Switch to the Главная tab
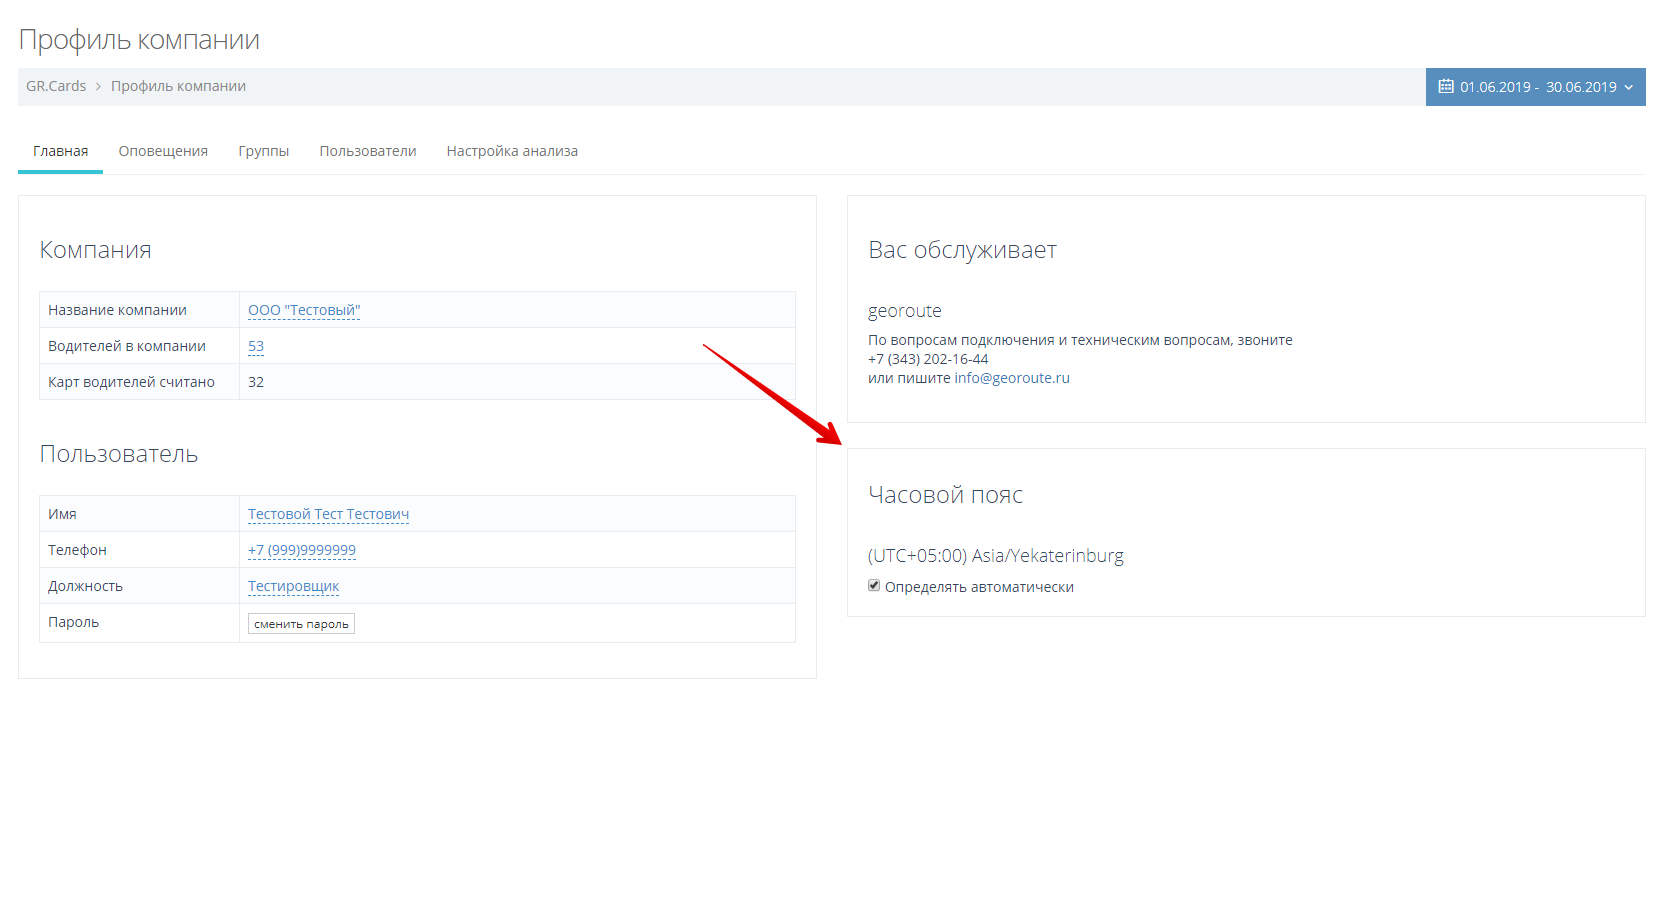The width and height of the screenshot is (1666, 919). [60, 151]
